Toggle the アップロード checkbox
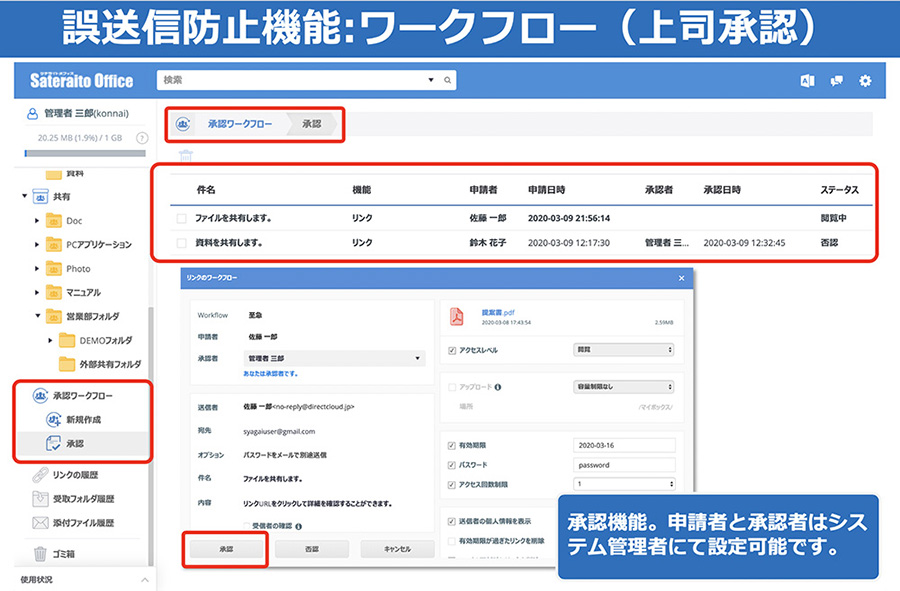This screenshot has width=900, height=591. [x=452, y=387]
